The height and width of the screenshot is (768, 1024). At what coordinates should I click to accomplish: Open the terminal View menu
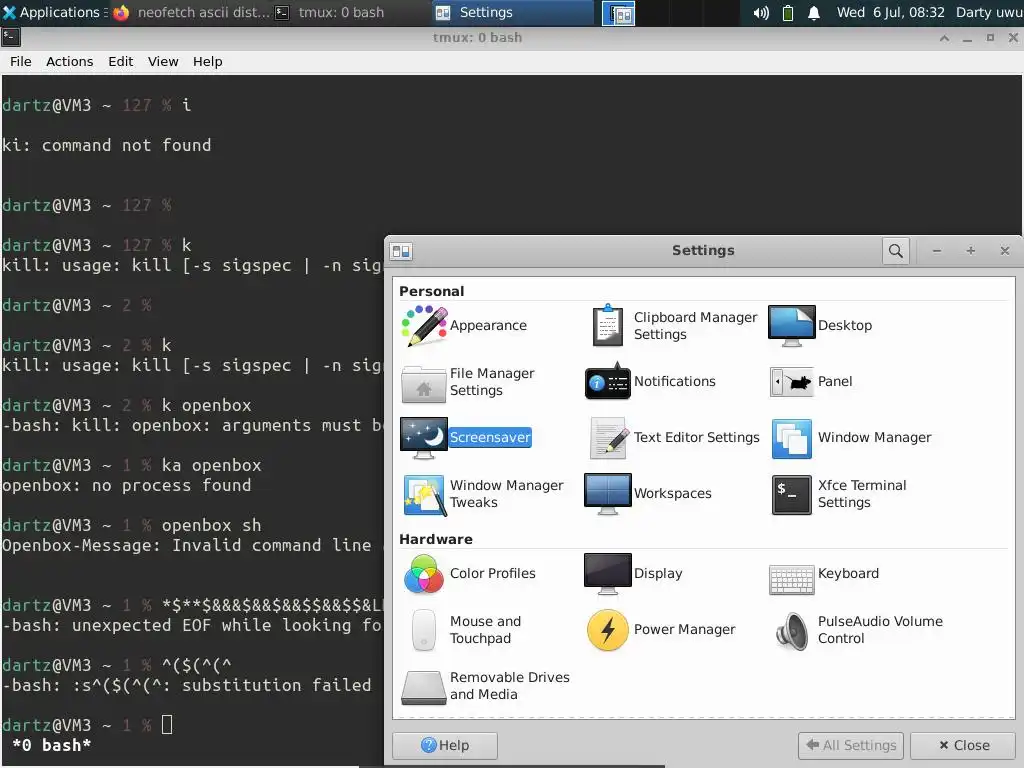coord(163,61)
